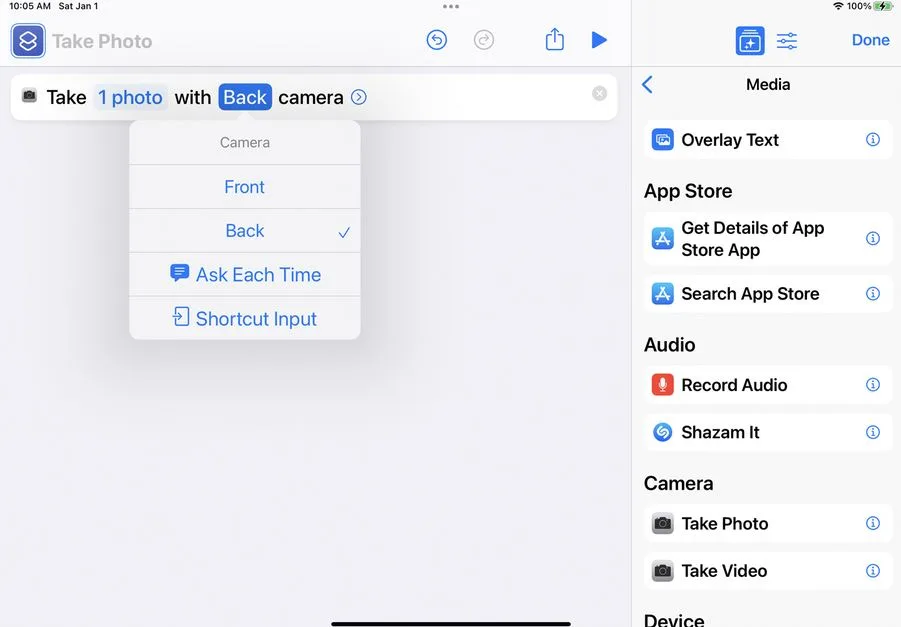Remove the Take Photo action with X
901x627 pixels.
[599, 93]
